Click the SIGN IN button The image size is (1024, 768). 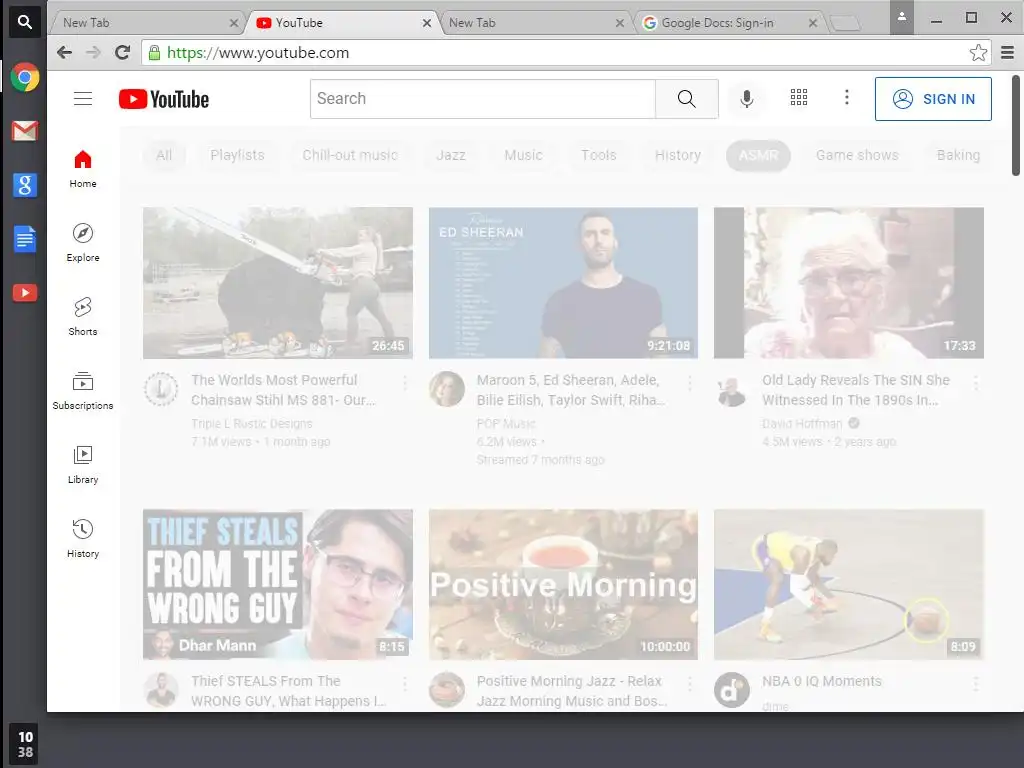[x=933, y=99]
